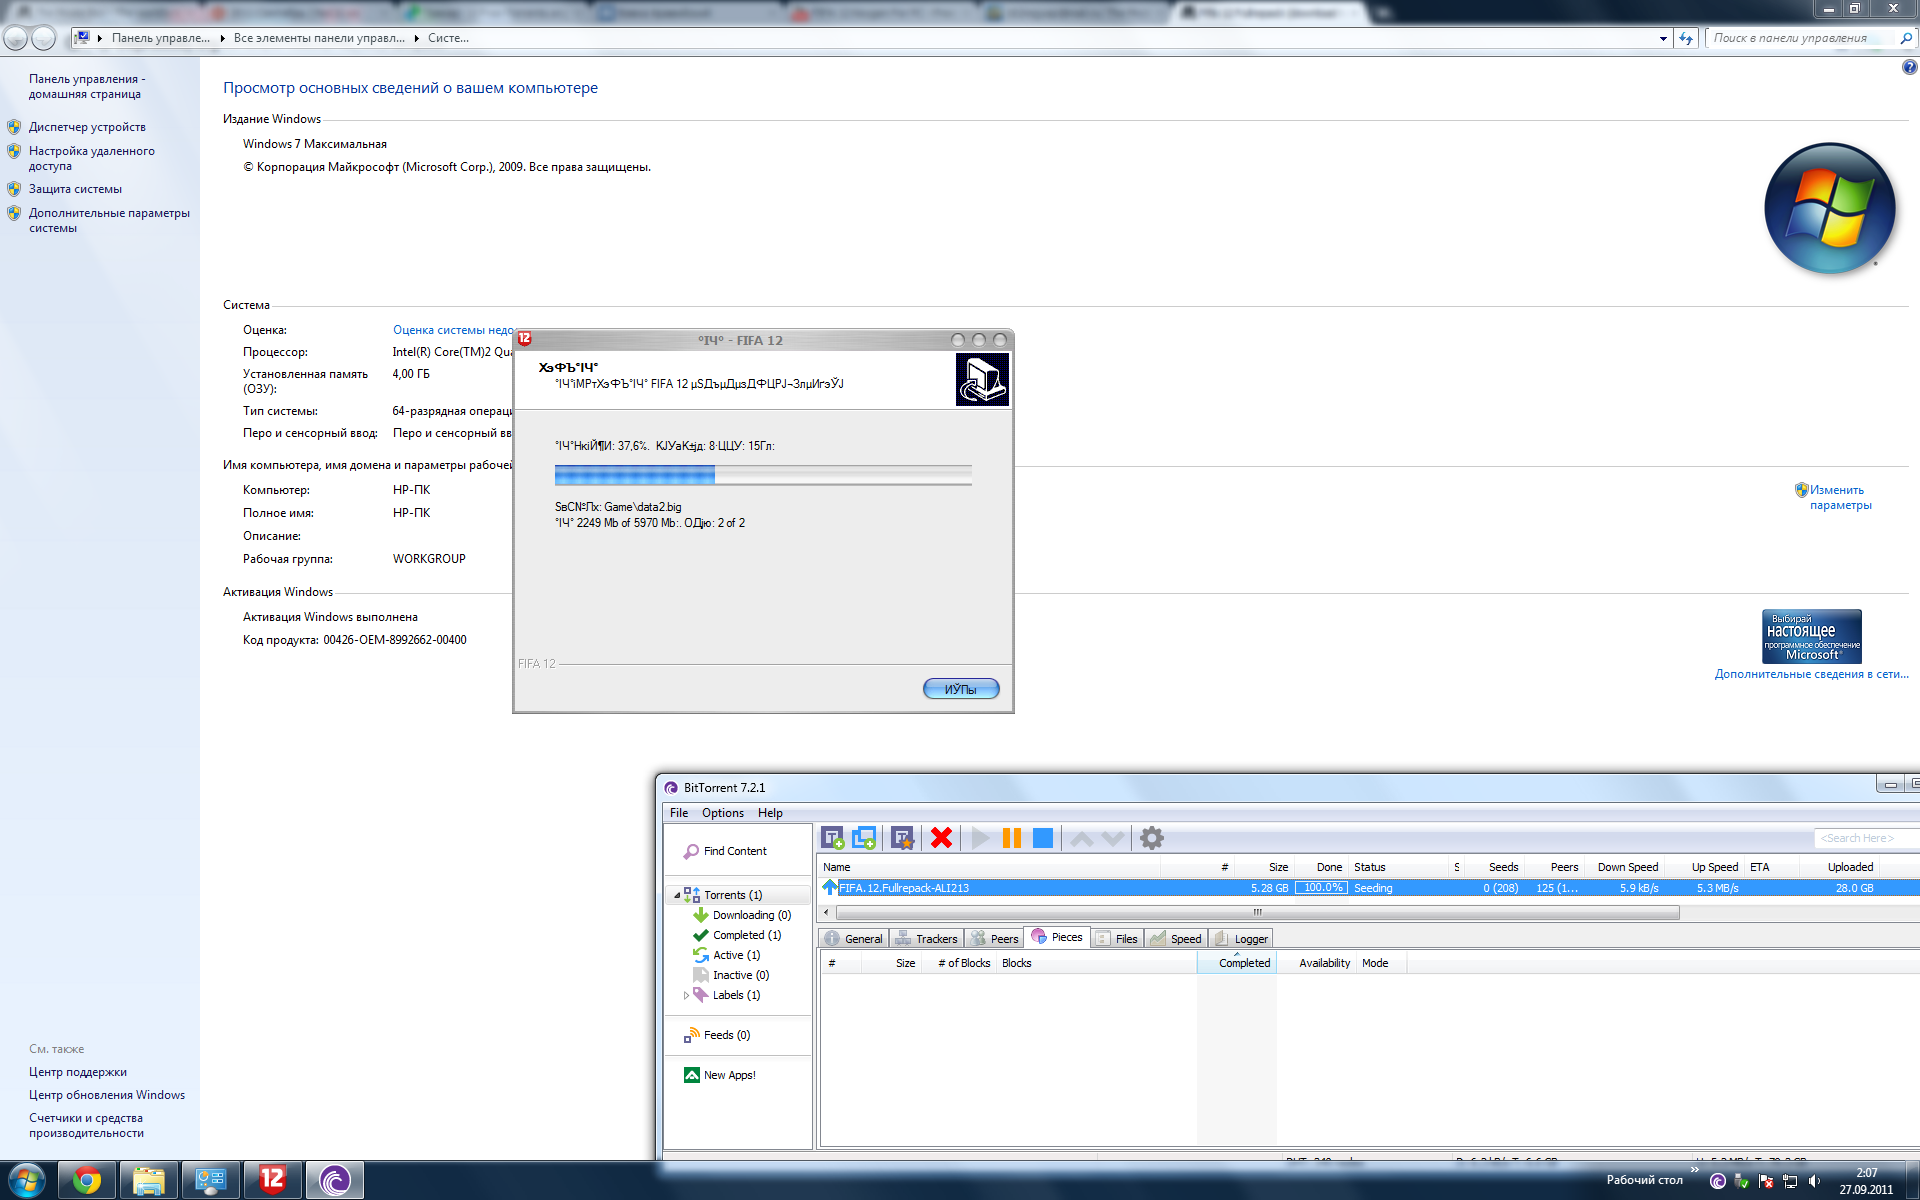The image size is (1920, 1200).
Task: Go to Панель управления домашняя страница
Action: coord(87,86)
